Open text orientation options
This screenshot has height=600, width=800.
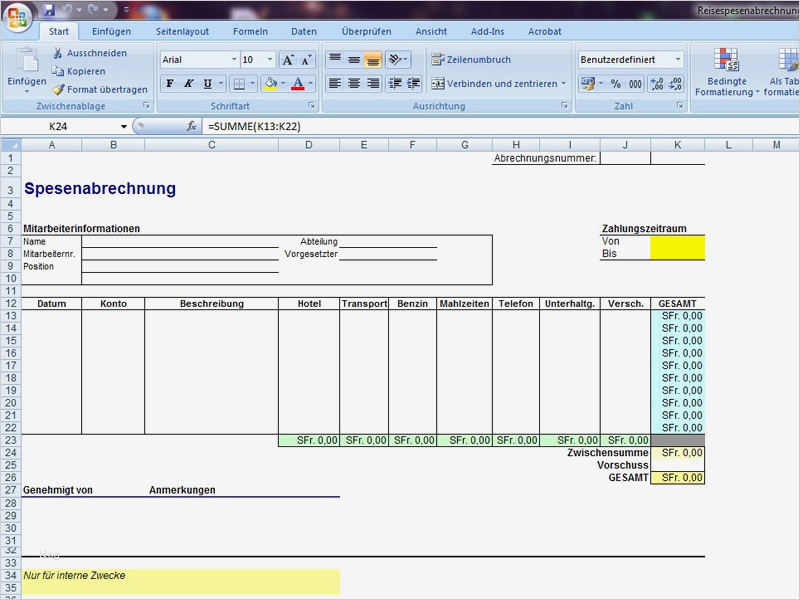point(397,60)
